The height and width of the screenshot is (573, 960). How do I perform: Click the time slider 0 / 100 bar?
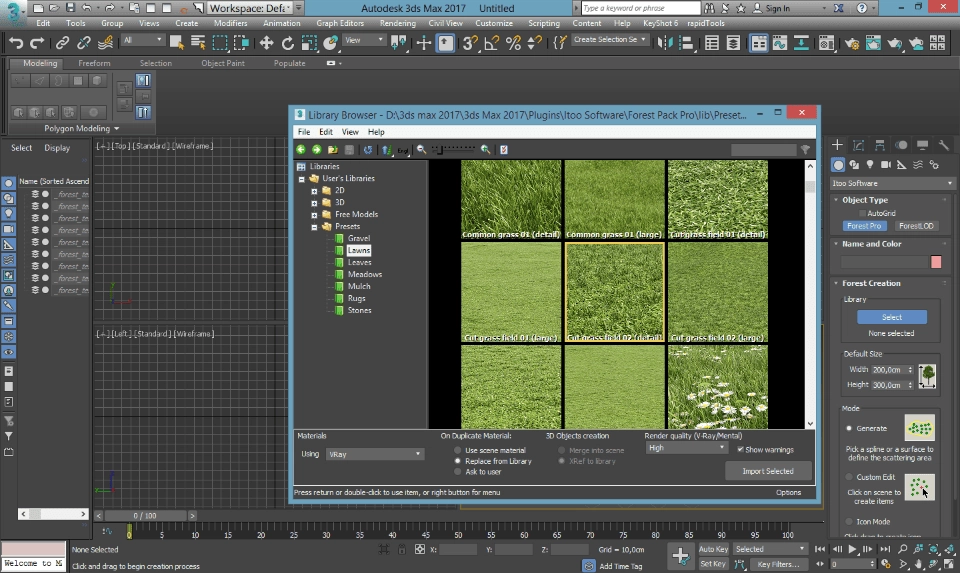(x=145, y=515)
